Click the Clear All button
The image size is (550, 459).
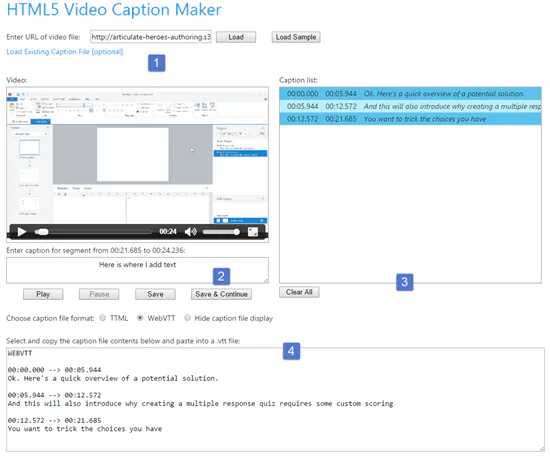pyautogui.click(x=299, y=292)
